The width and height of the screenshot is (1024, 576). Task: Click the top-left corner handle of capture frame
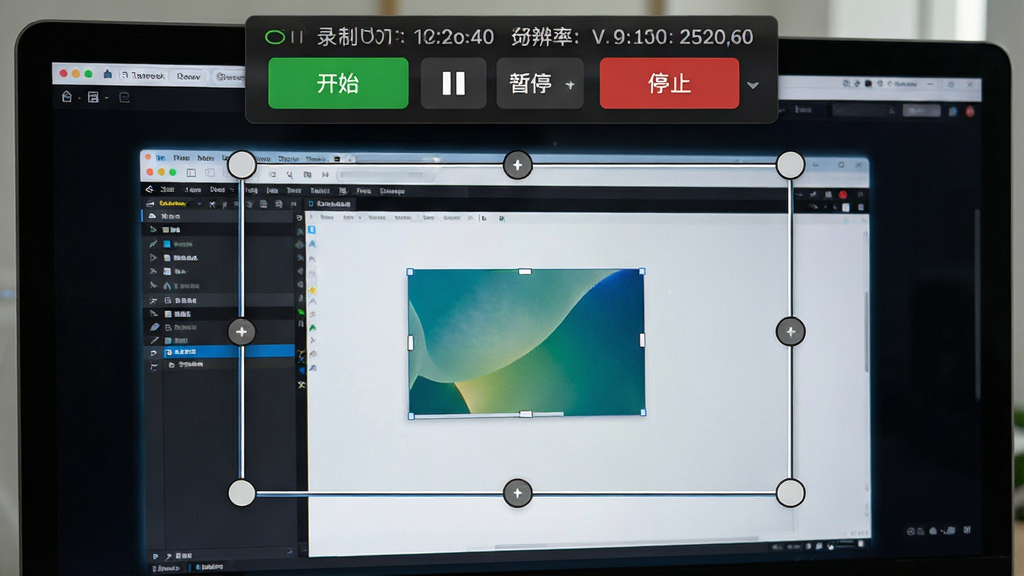[x=242, y=165]
